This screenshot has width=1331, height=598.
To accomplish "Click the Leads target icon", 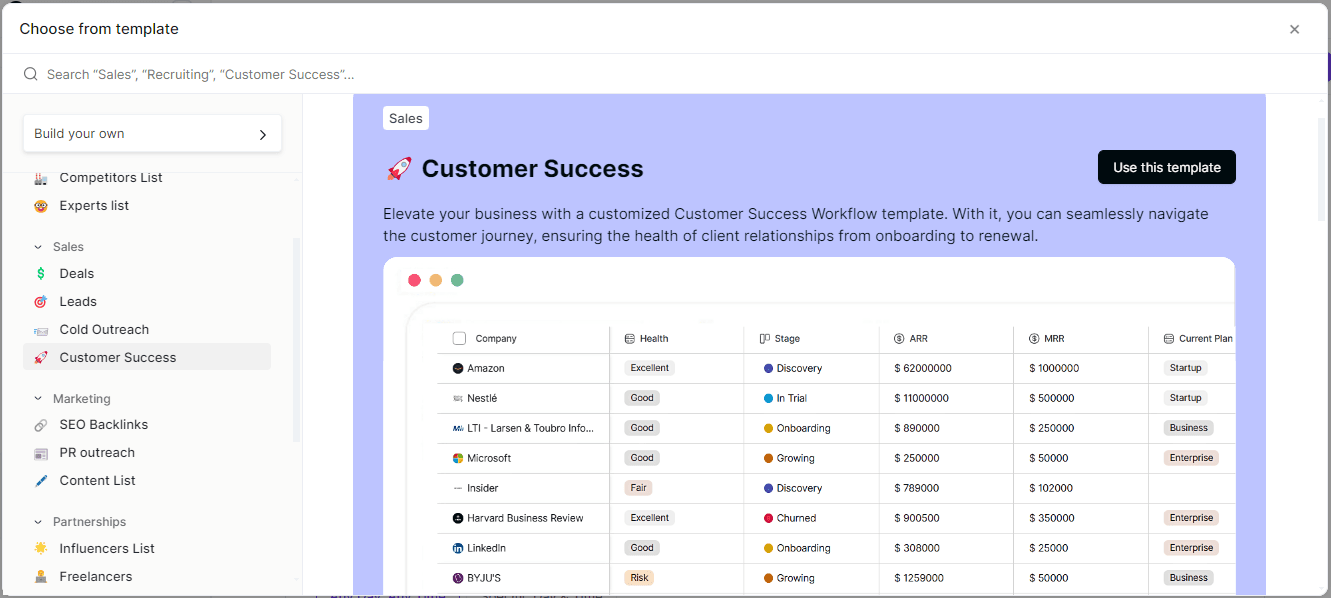I will [x=42, y=301].
